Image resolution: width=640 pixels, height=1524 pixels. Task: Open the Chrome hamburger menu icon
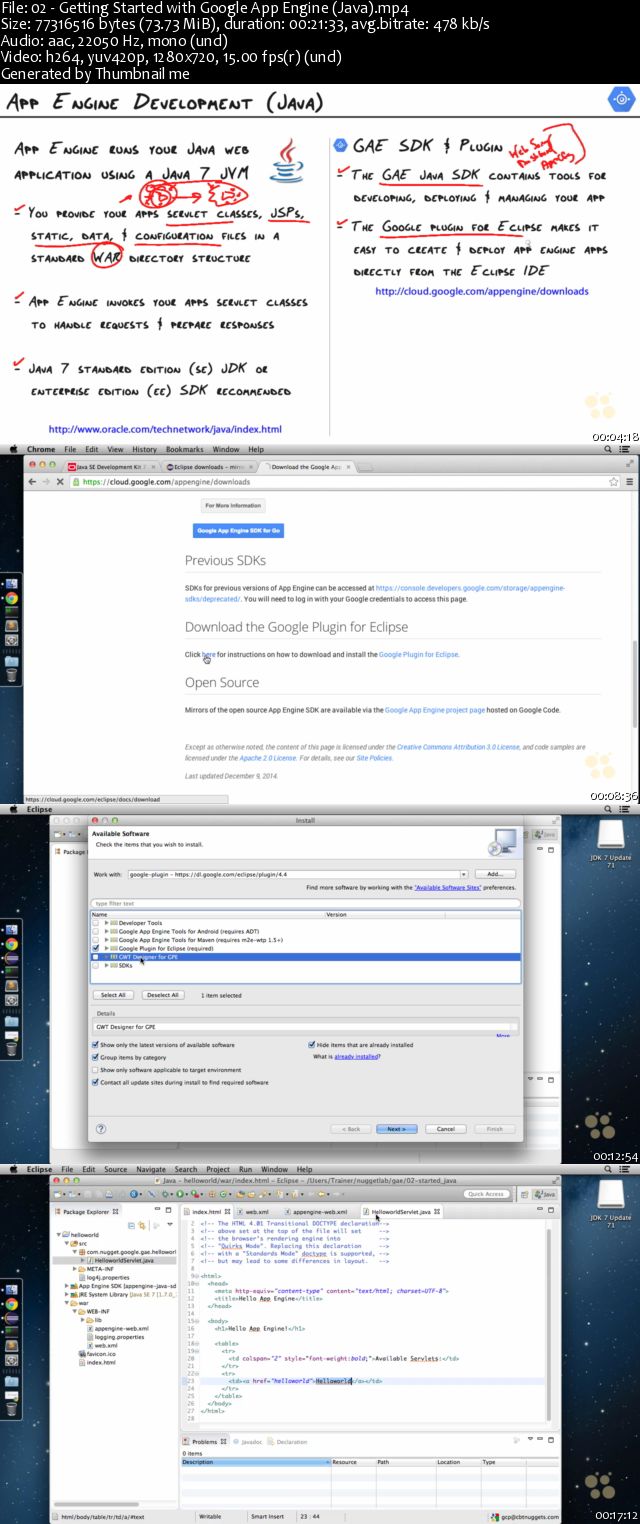[x=628, y=482]
